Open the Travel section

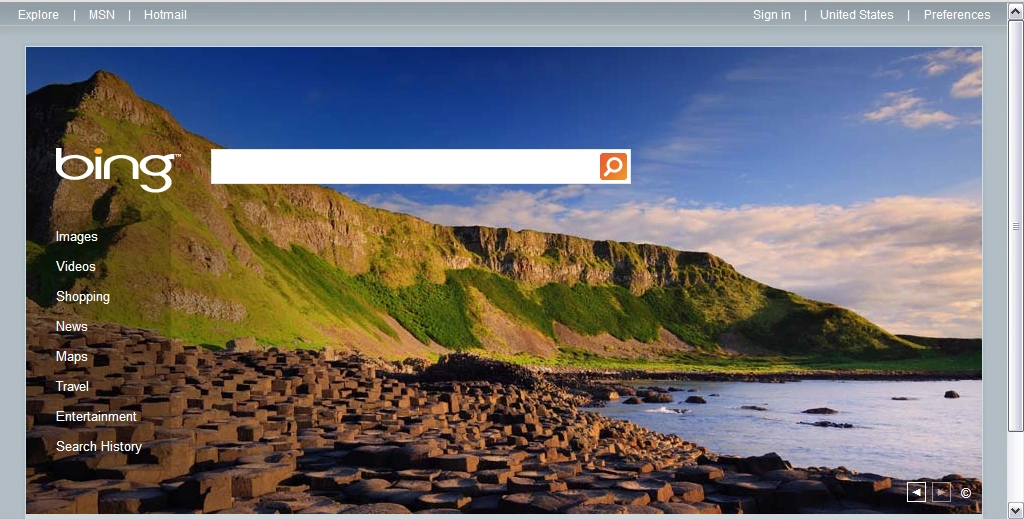72,387
